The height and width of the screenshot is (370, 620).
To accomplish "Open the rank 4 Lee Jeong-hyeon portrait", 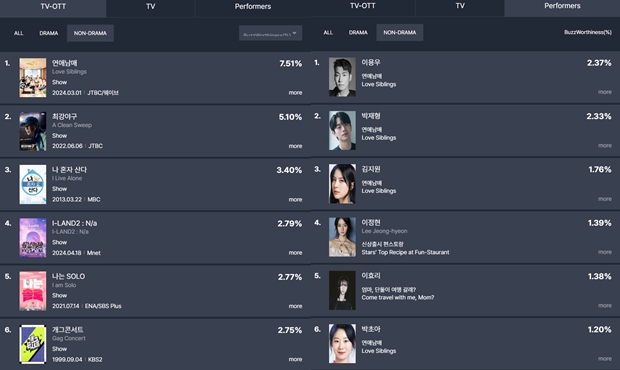I will click(342, 237).
